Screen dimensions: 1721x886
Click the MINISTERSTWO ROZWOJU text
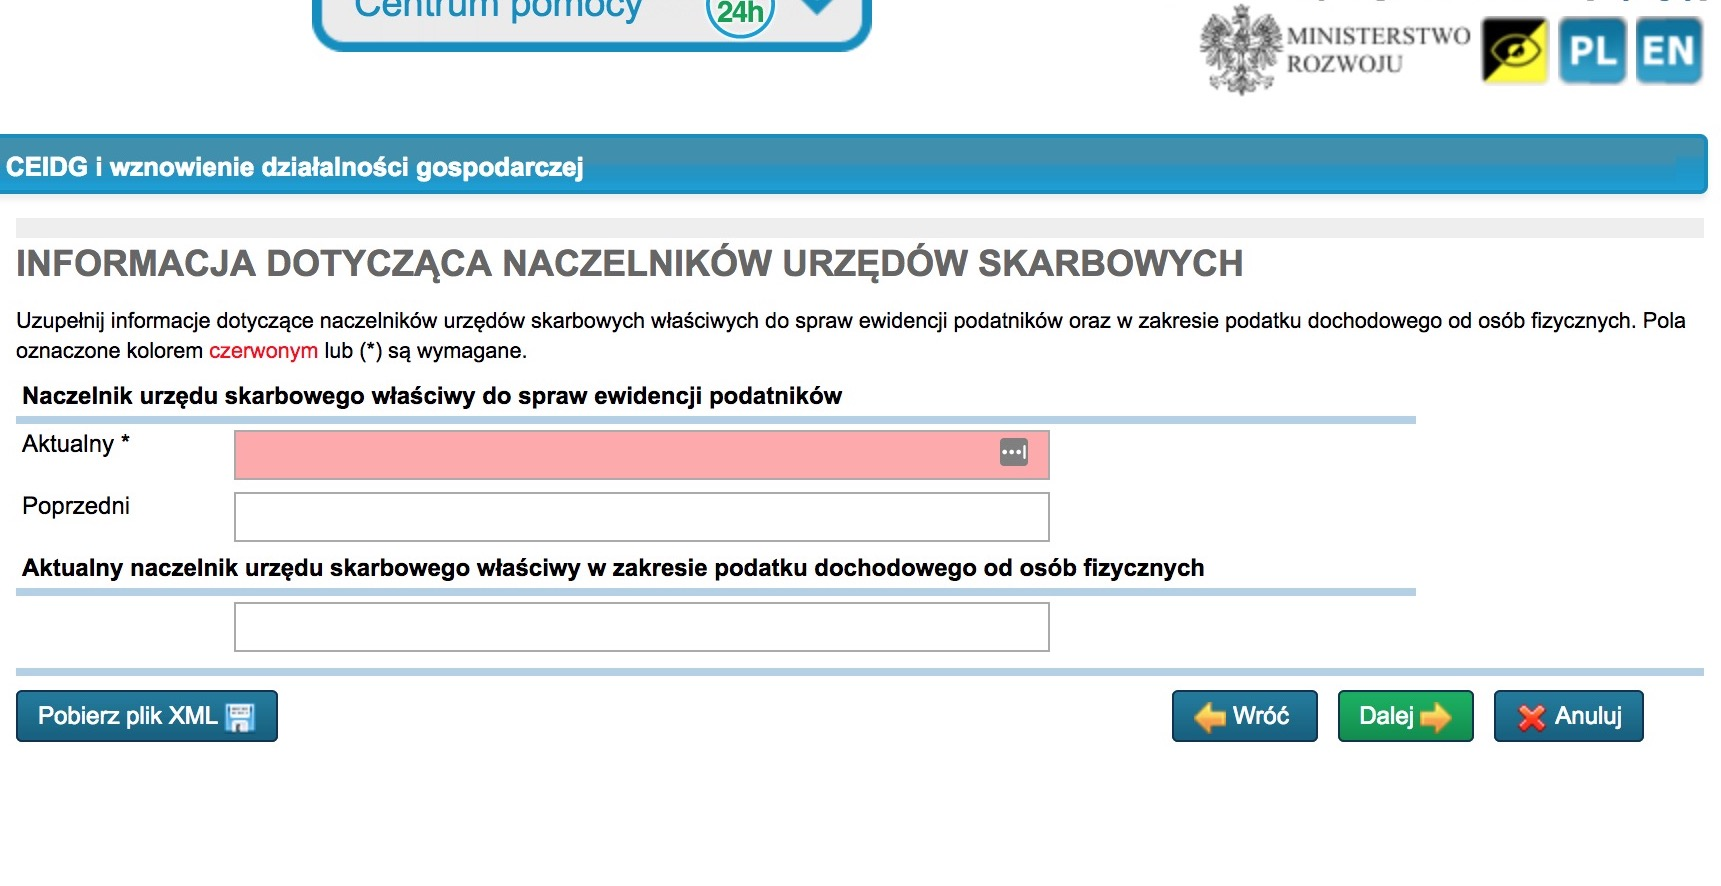[1378, 50]
